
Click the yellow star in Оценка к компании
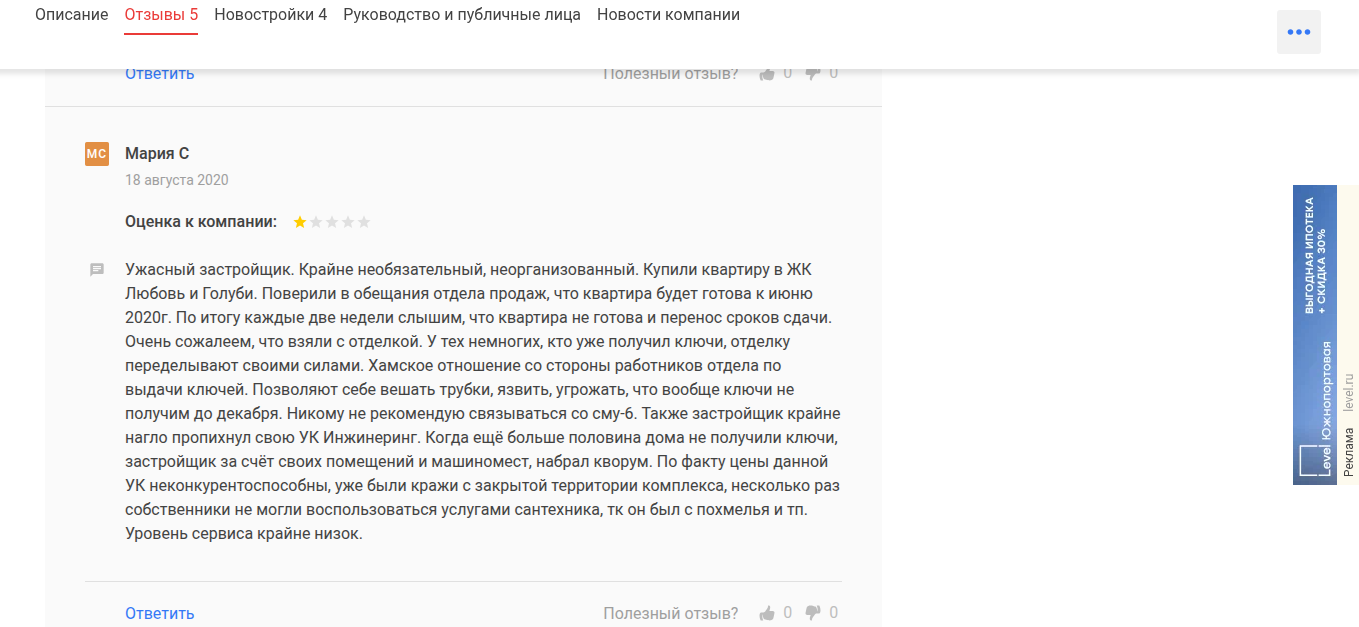(x=299, y=221)
